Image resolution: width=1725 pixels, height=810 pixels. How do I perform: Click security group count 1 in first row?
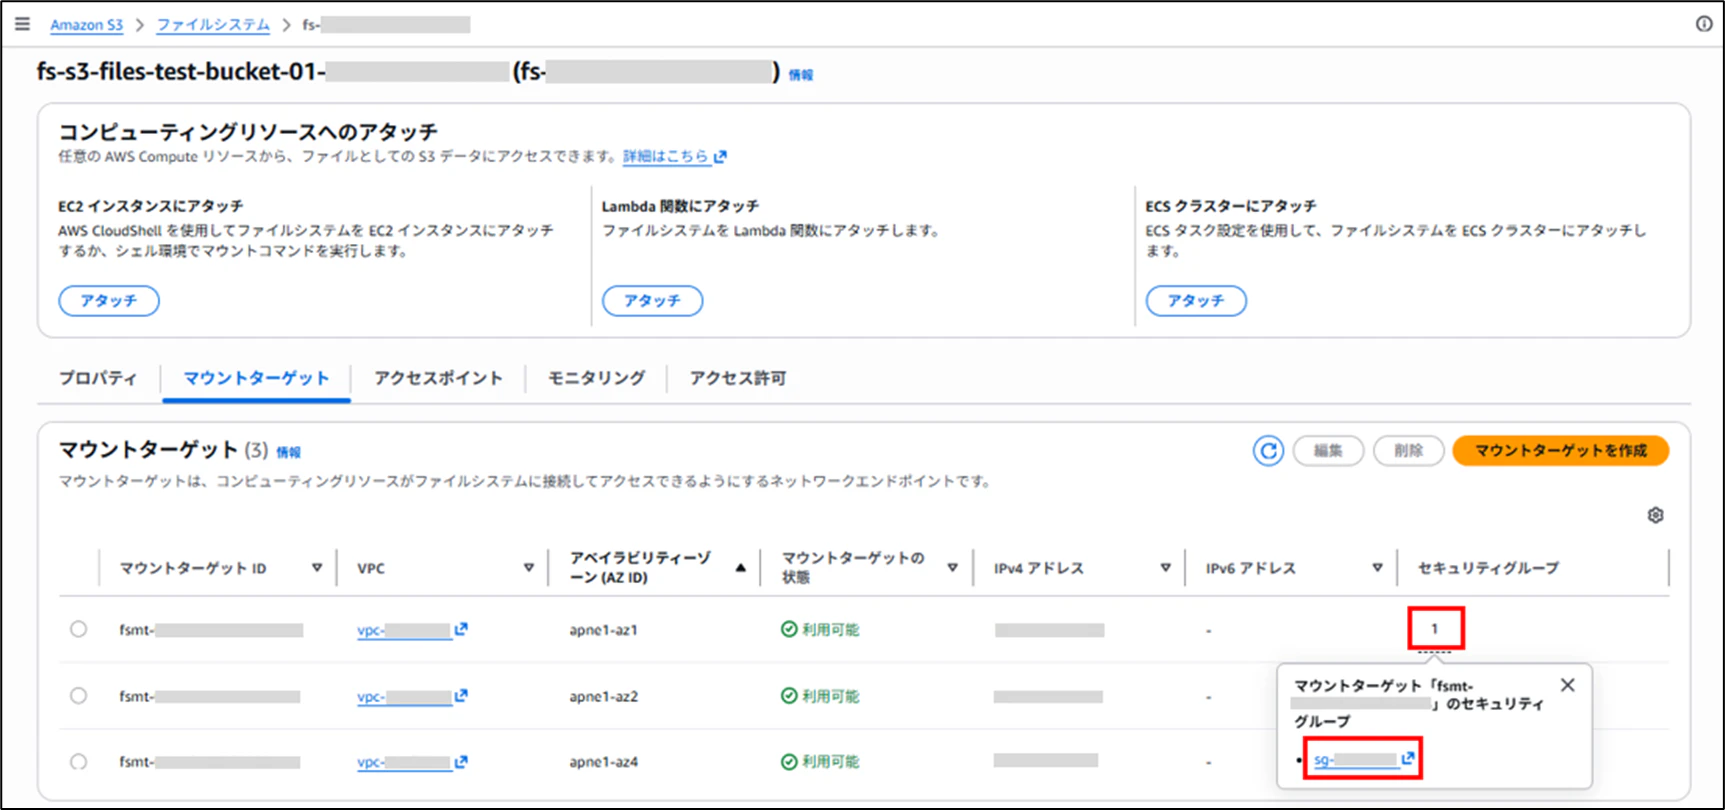[x=1434, y=629]
